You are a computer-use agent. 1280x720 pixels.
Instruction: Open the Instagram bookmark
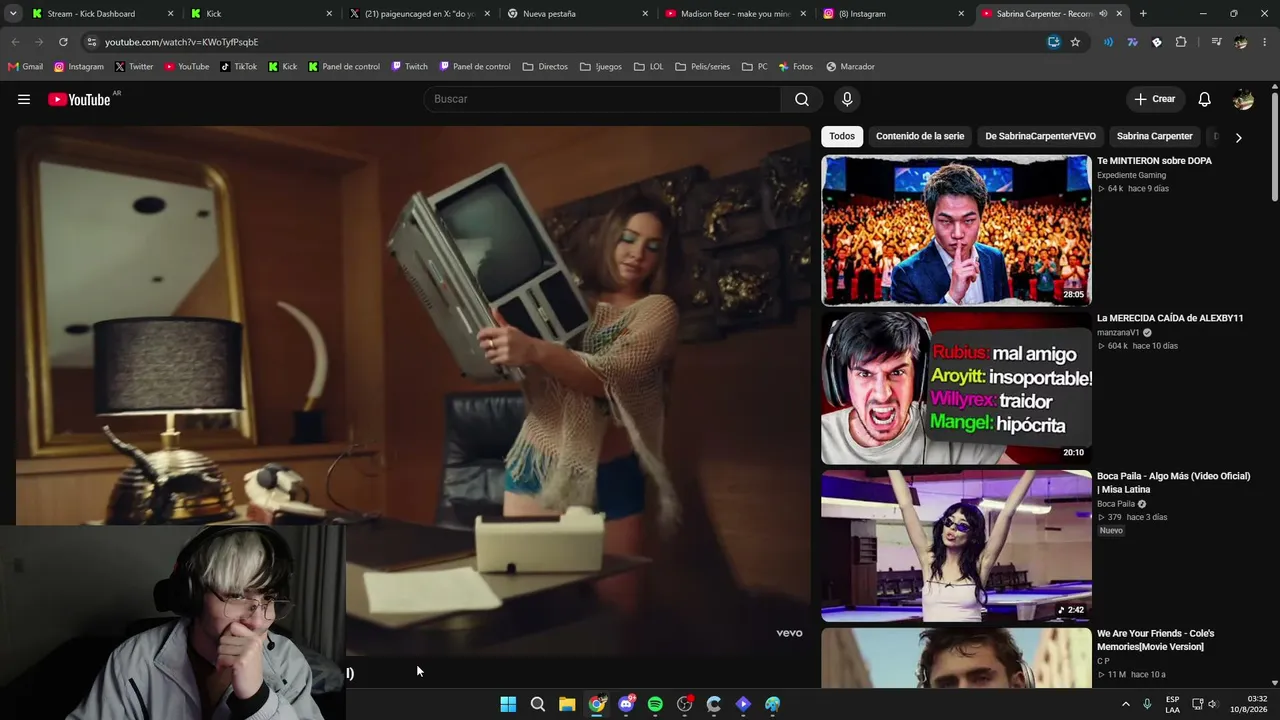pyautogui.click(x=78, y=67)
